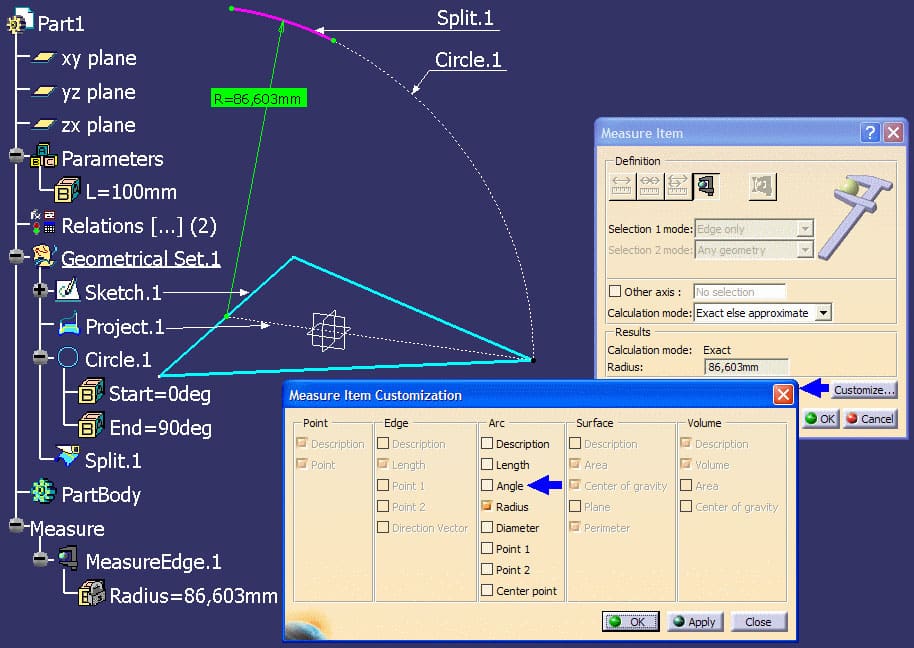The image size is (914, 648).
Task: Select the Split.1 tree entry text
Action: 113,460
